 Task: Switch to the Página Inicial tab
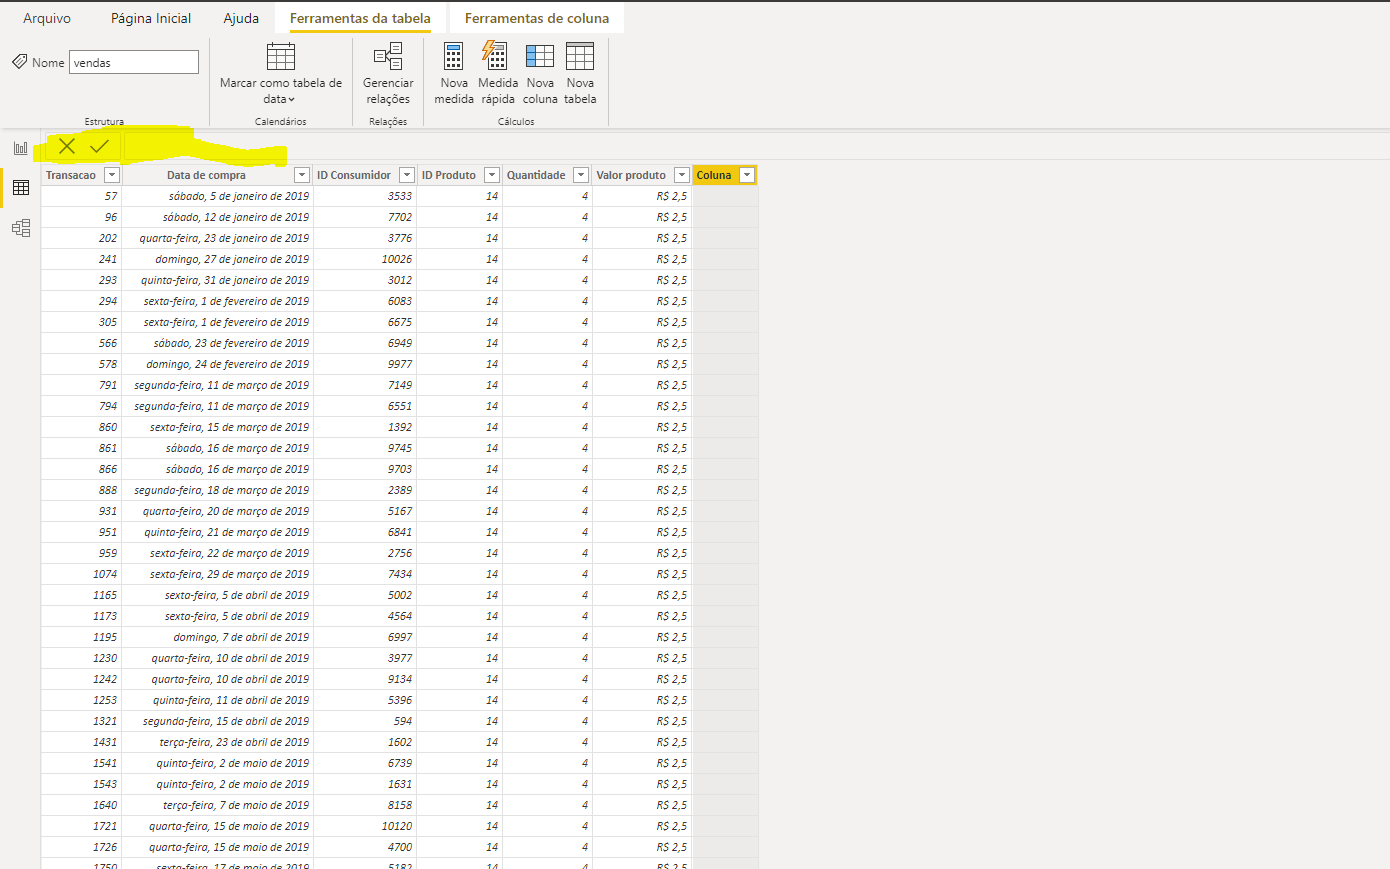pyautogui.click(x=151, y=18)
